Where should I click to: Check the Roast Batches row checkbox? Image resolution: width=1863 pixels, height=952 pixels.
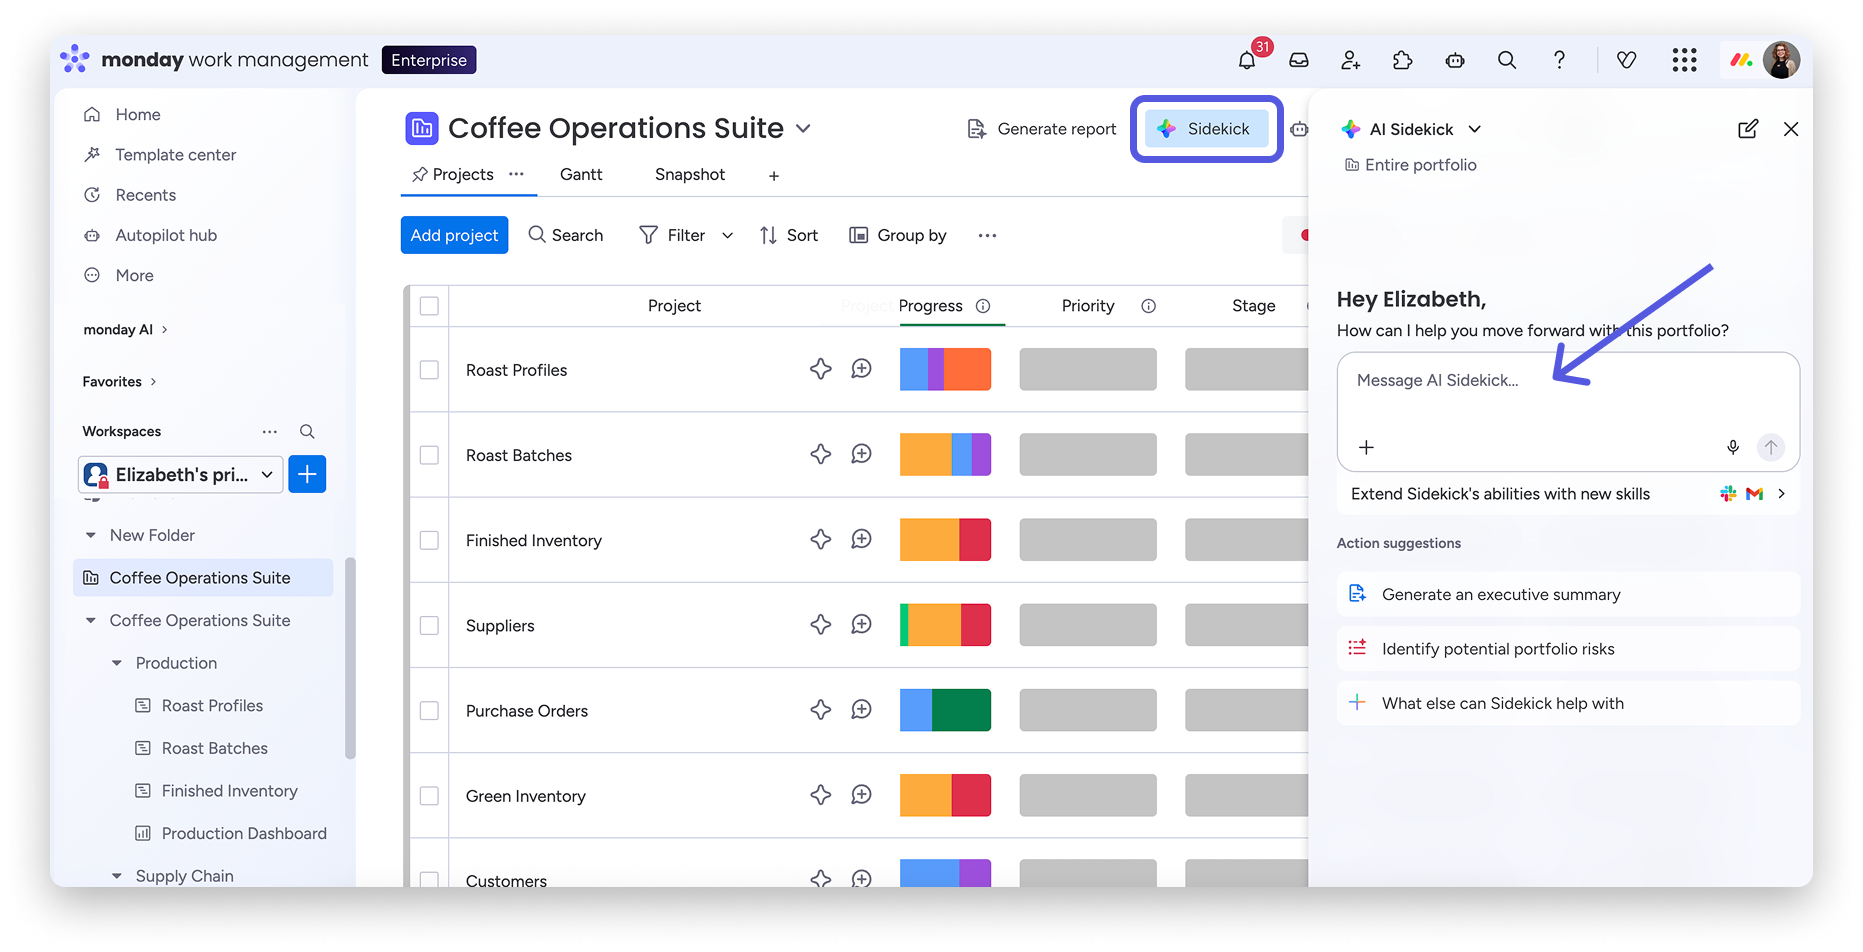(429, 455)
